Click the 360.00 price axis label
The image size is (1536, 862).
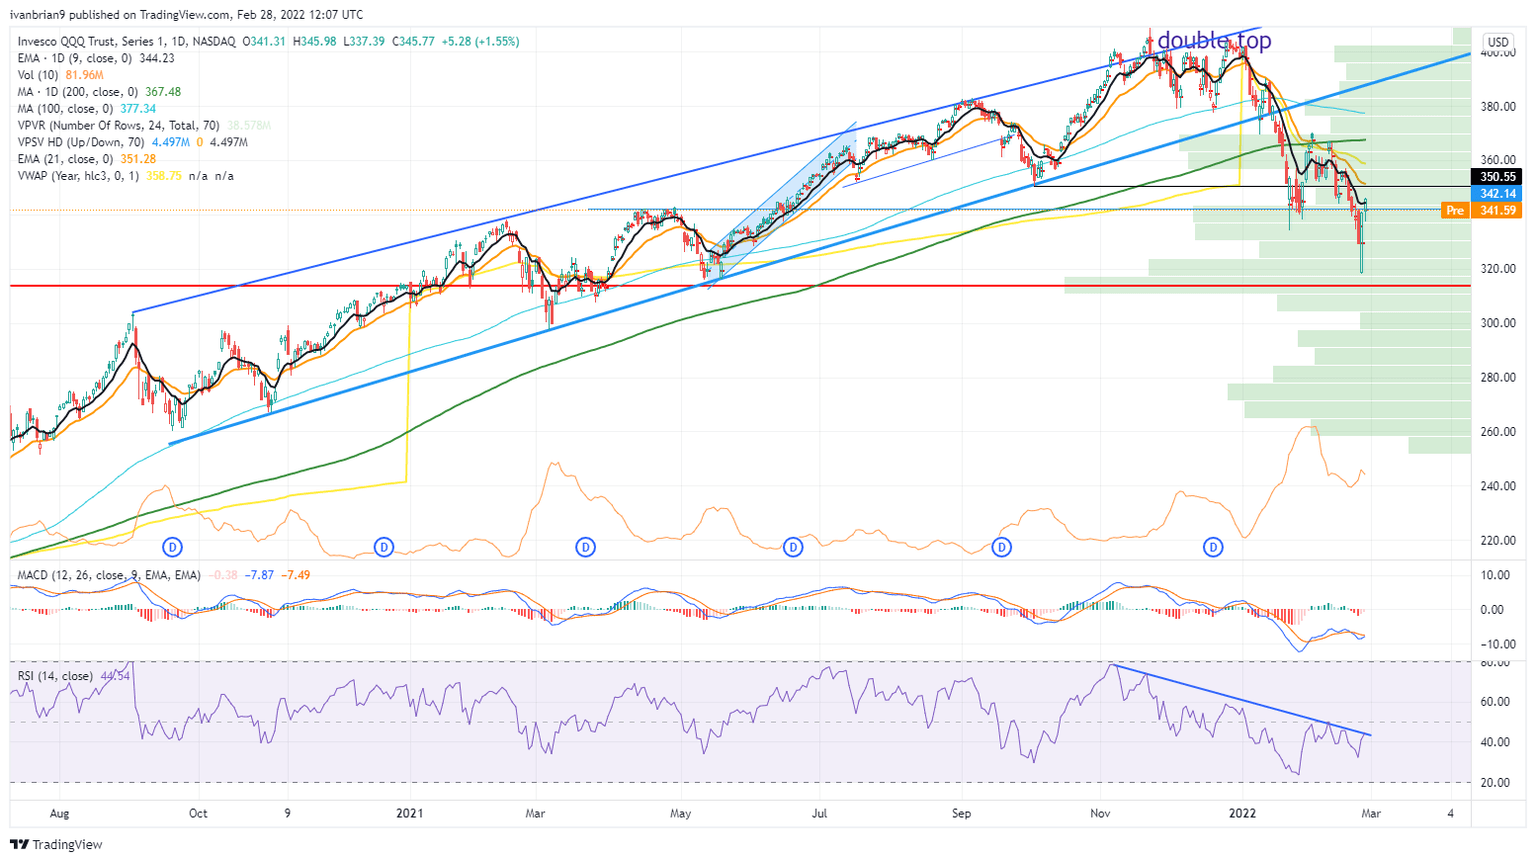pos(1499,160)
